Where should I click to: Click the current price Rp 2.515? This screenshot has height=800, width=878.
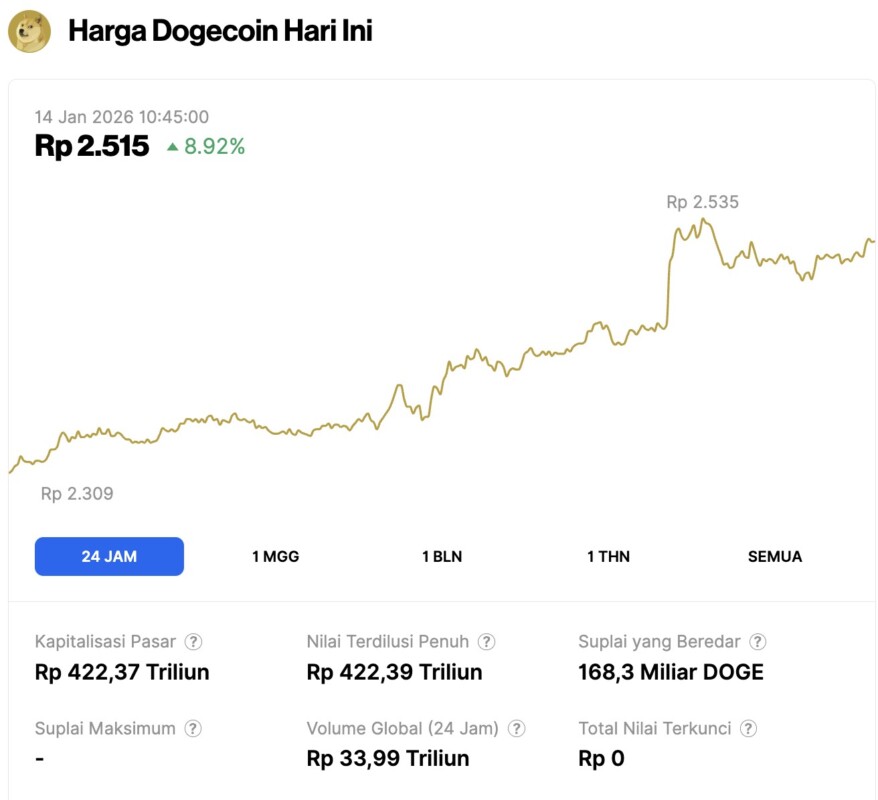tap(92, 146)
